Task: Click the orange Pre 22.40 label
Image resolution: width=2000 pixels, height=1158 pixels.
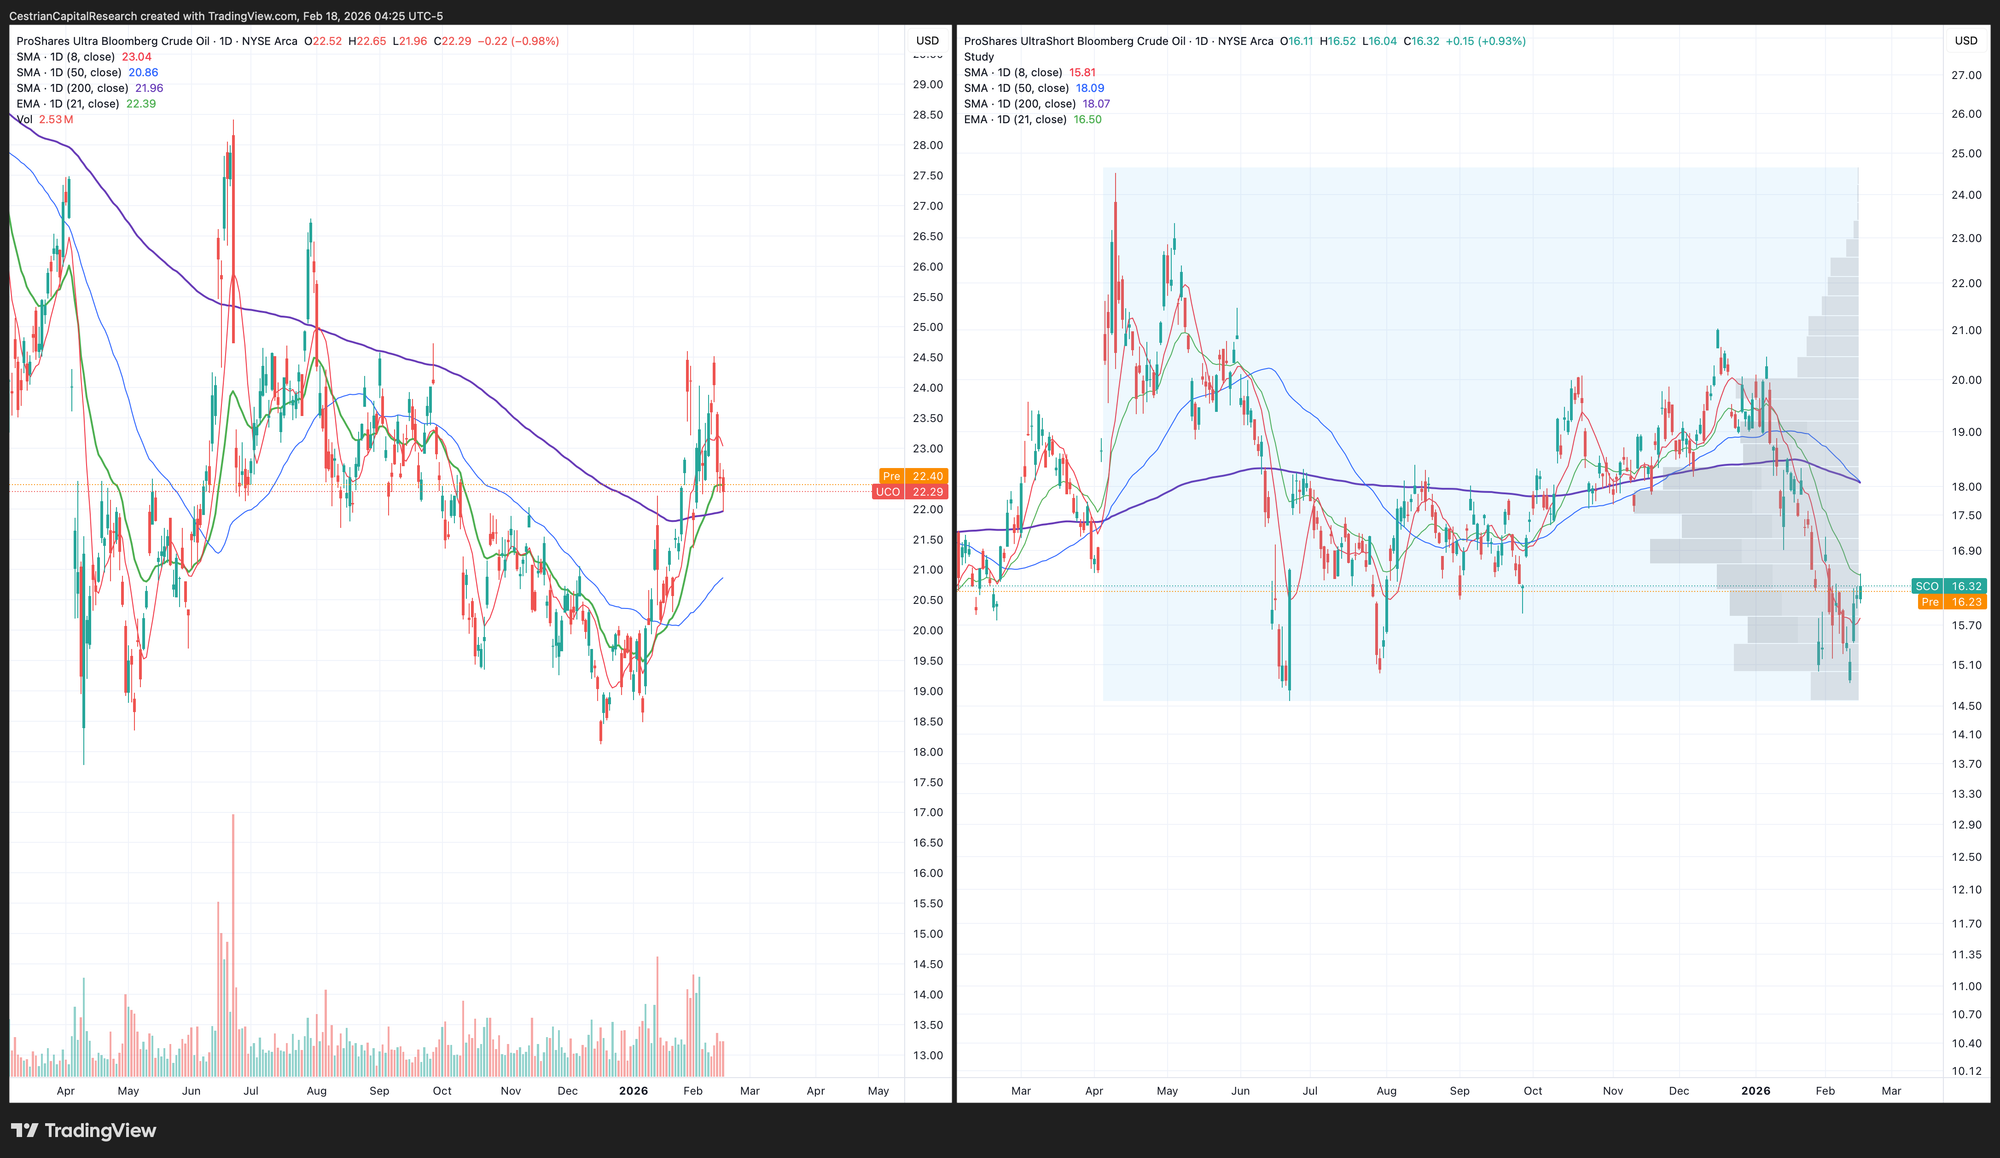Action: [x=912, y=476]
